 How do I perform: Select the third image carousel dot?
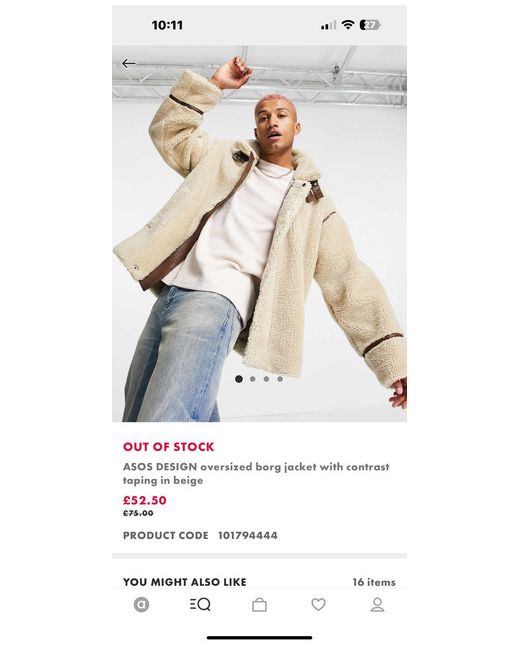[266, 379]
